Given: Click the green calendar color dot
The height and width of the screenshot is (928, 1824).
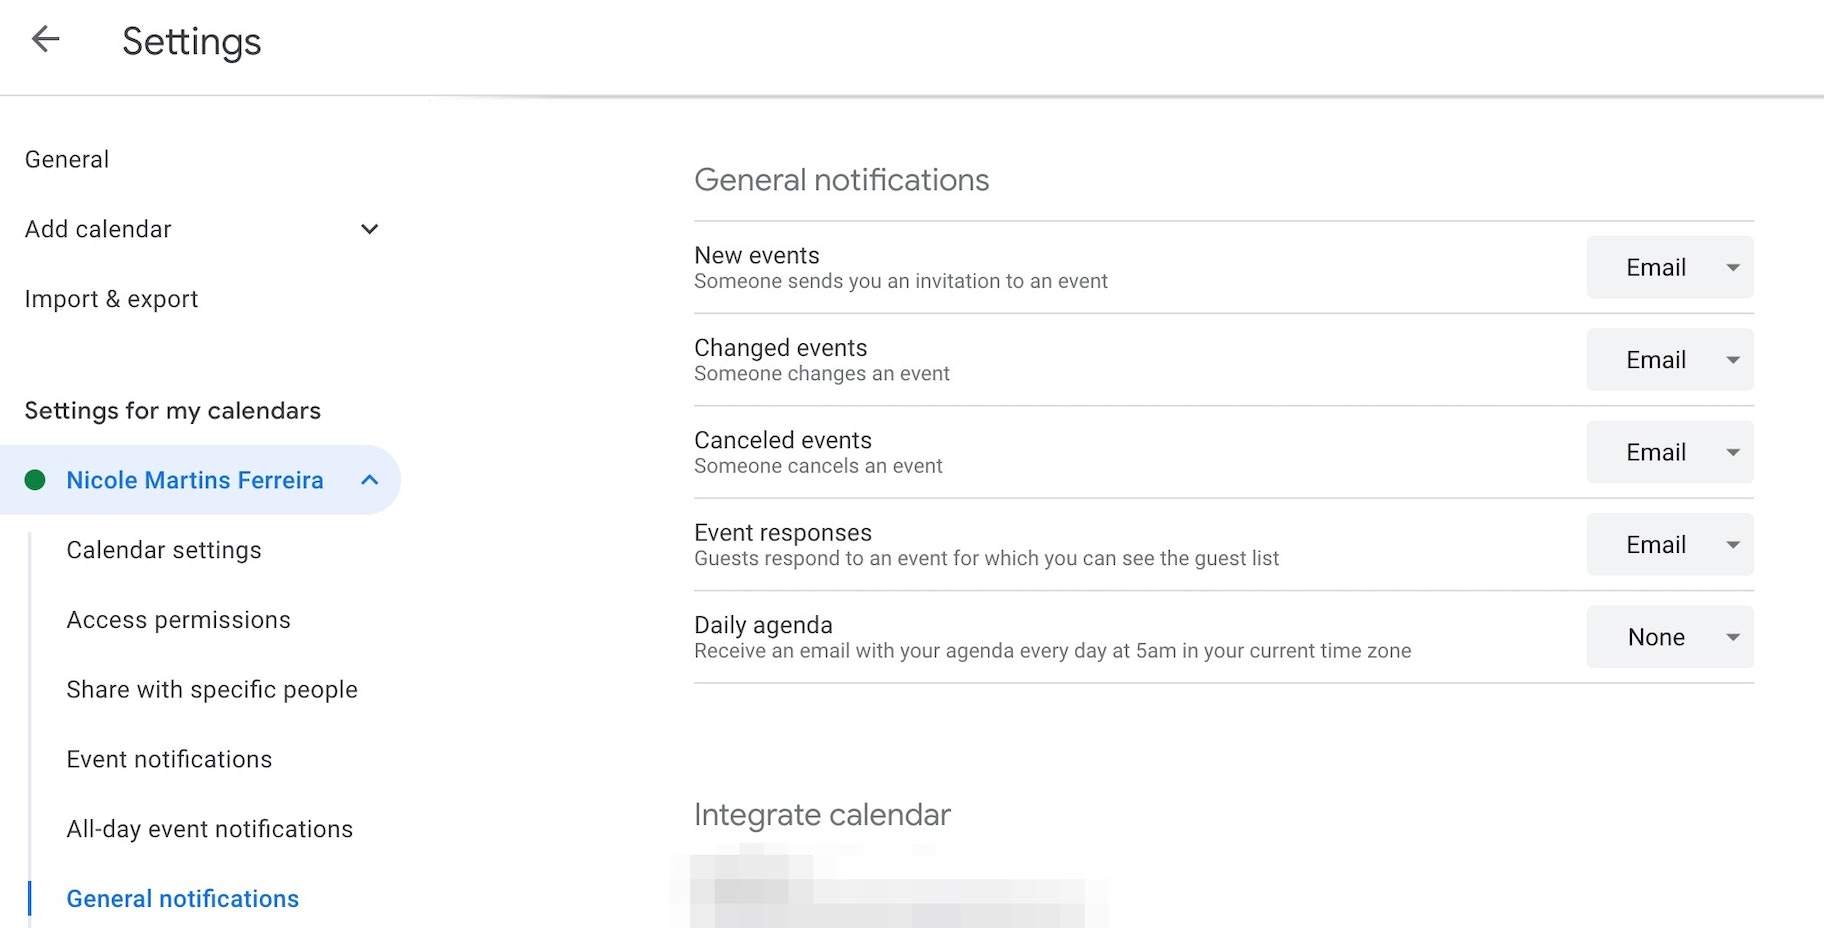Looking at the screenshot, I should tap(35, 480).
